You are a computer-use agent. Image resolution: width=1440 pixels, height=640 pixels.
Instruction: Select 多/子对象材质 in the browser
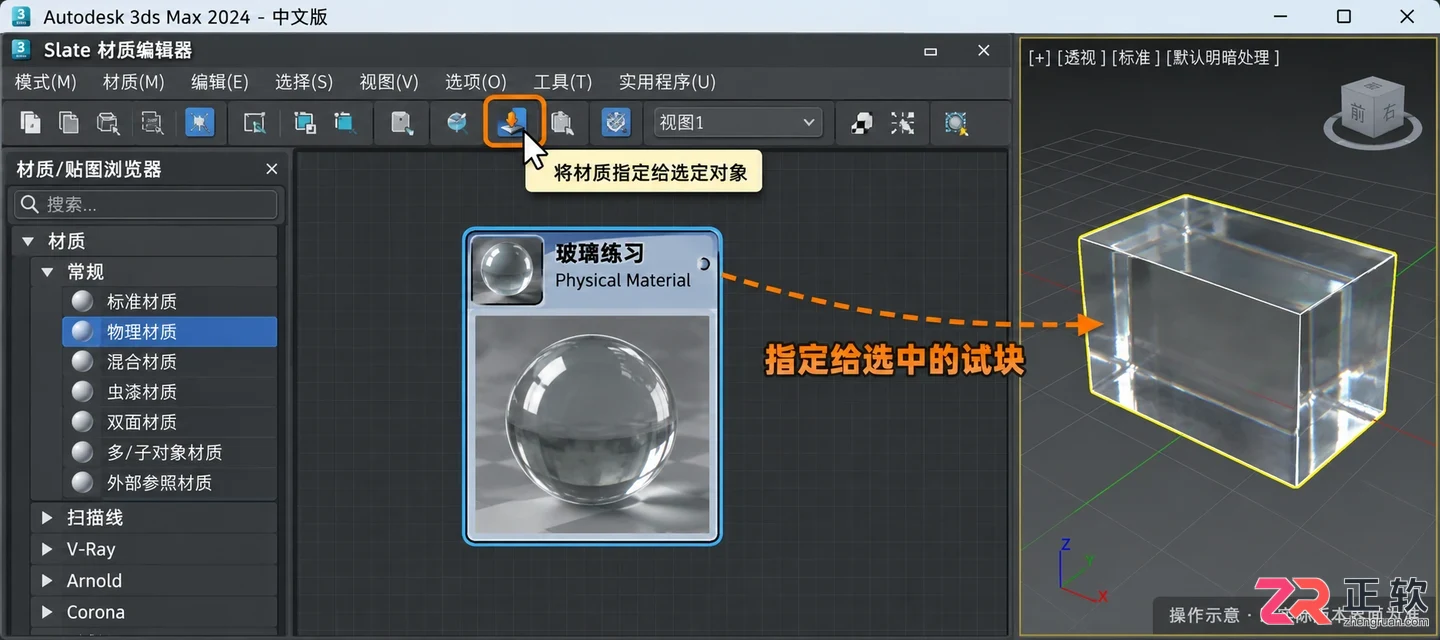pyautogui.click(x=169, y=453)
